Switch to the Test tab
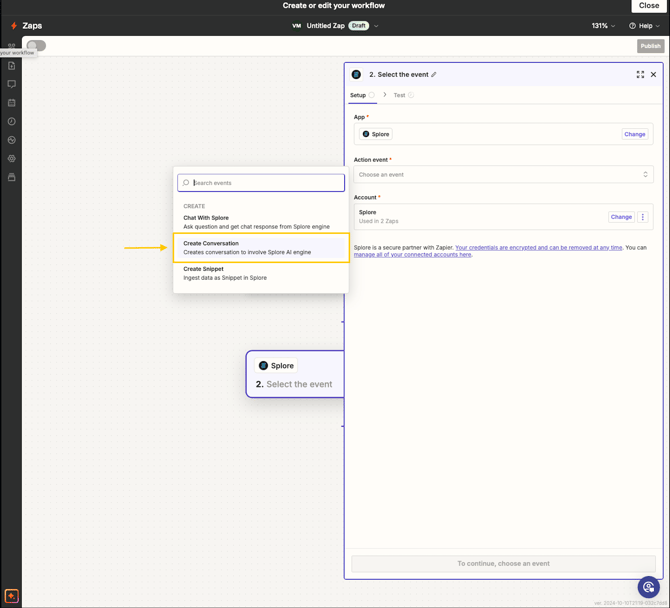 403,95
